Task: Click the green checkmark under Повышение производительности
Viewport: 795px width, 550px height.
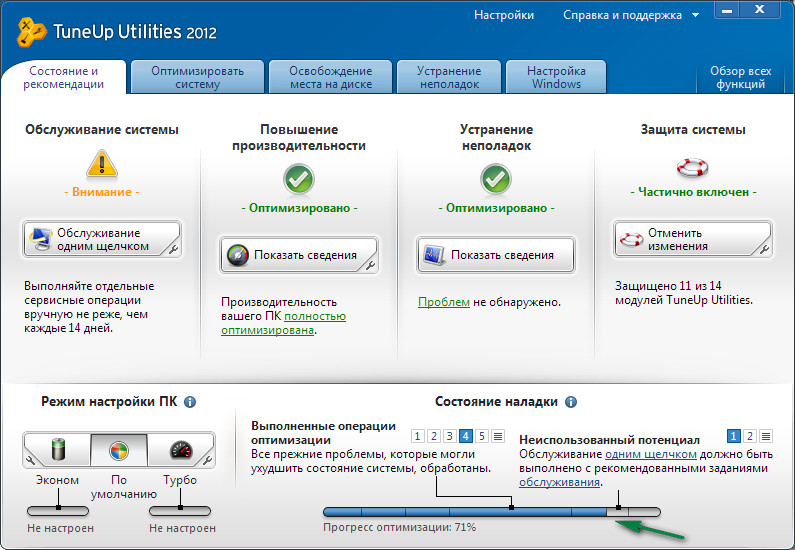Action: [299, 179]
